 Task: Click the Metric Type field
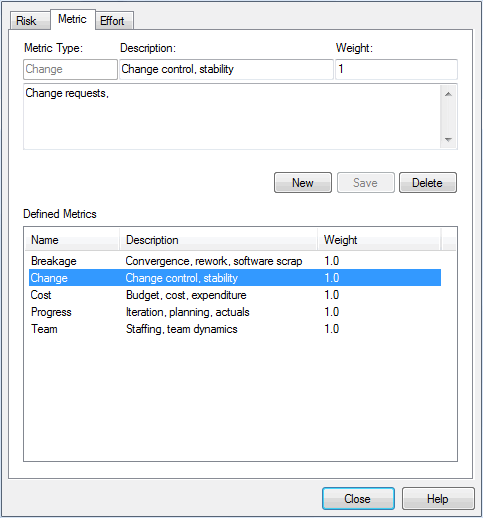[70, 69]
